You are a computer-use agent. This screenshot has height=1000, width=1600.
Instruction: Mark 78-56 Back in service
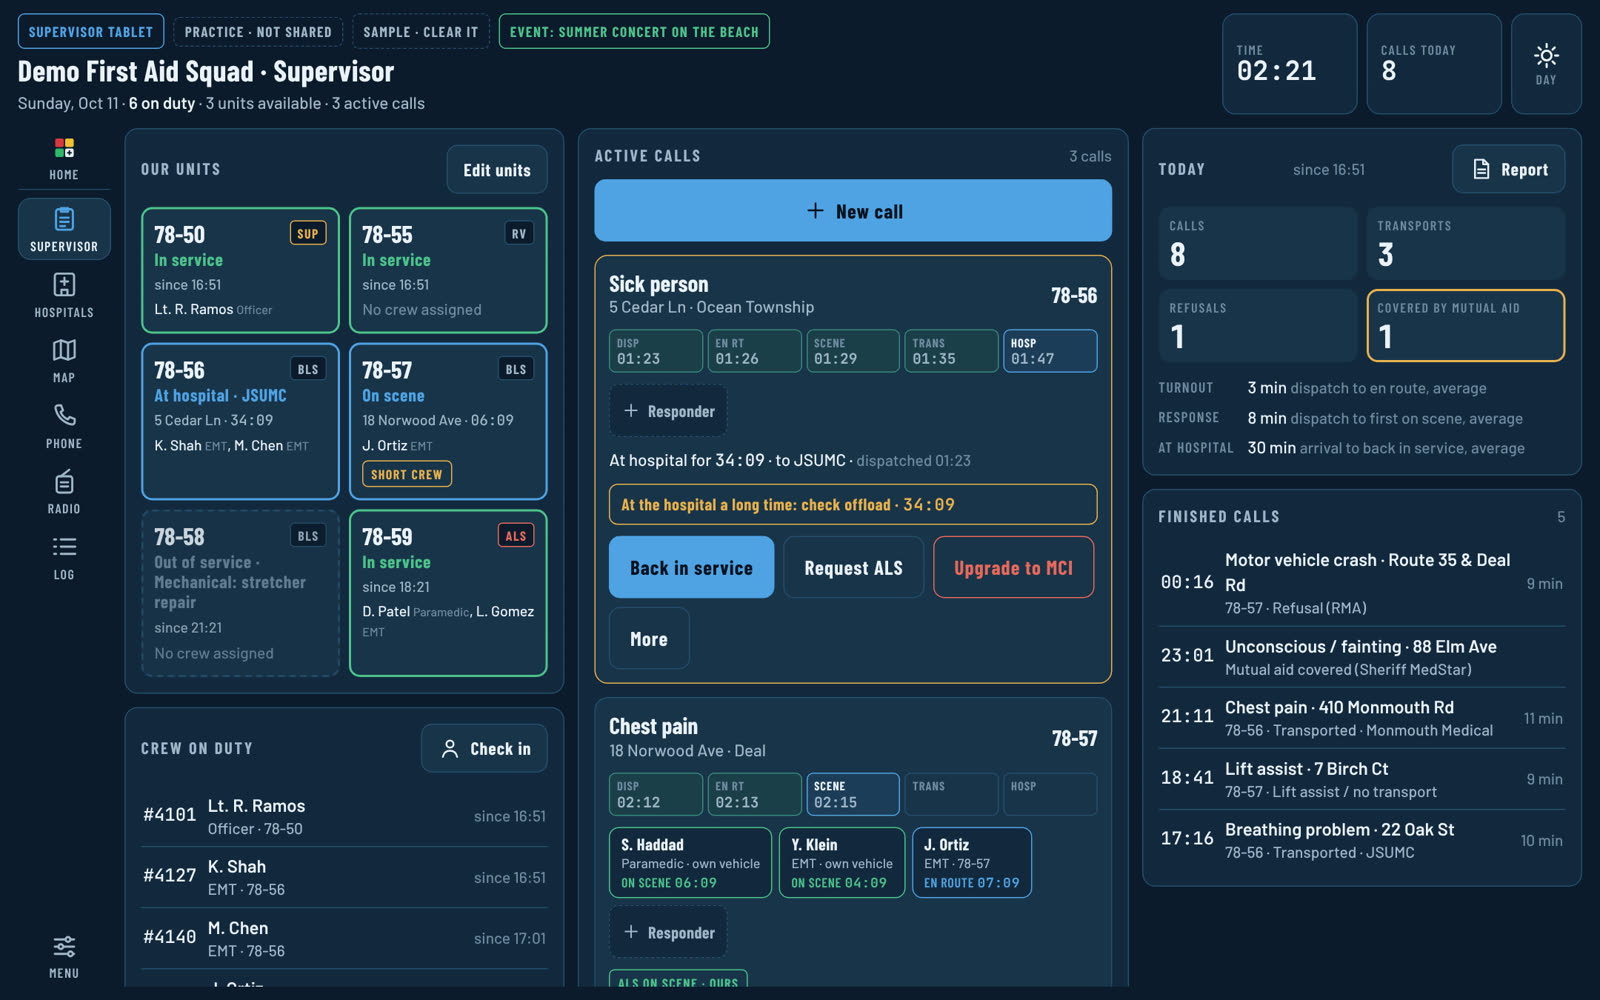(x=691, y=567)
